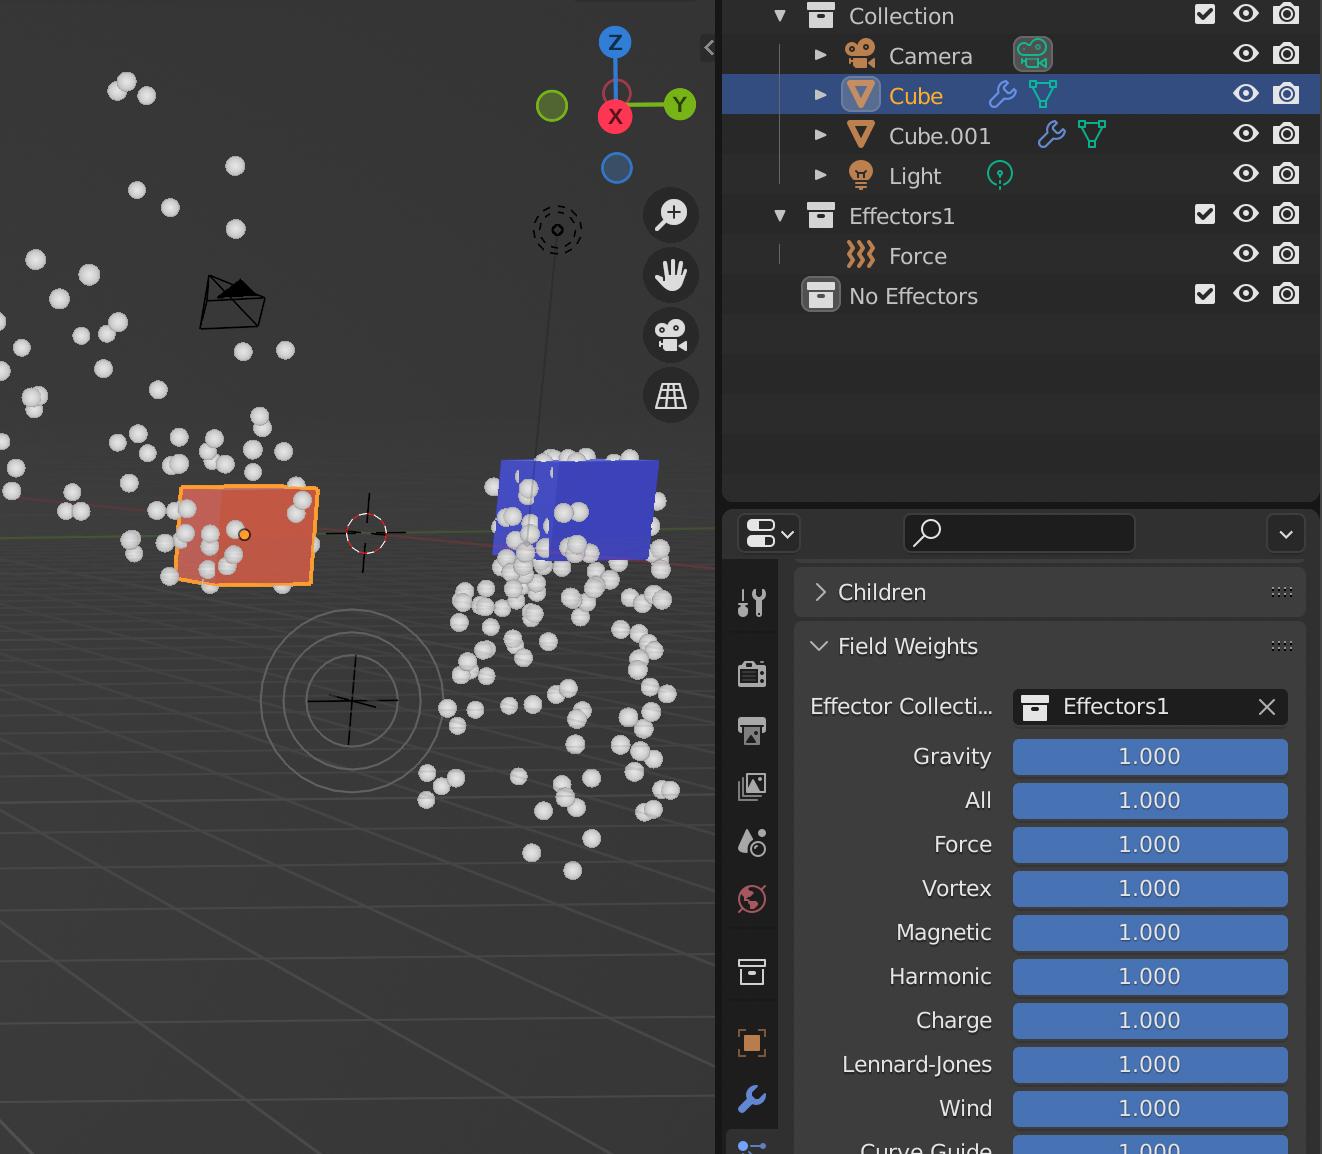Click the negative Y axis dark green circle
Image resolution: width=1322 pixels, height=1154 pixels.
pyautogui.click(x=552, y=105)
